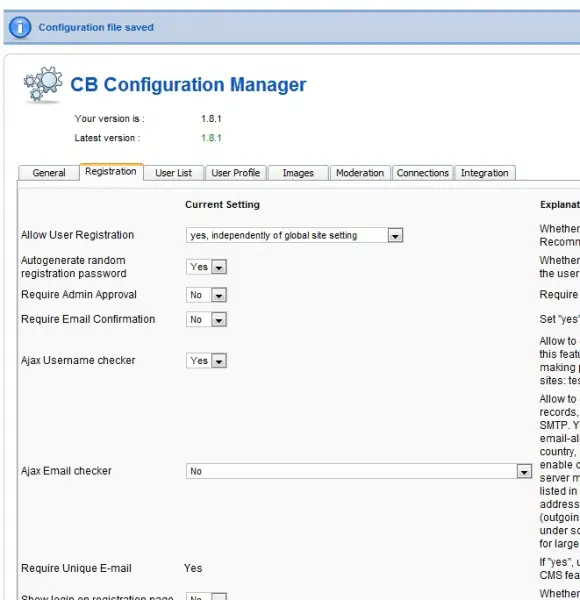580x600 pixels.
Task: Switch to the User List tab
Action: coord(174,173)
